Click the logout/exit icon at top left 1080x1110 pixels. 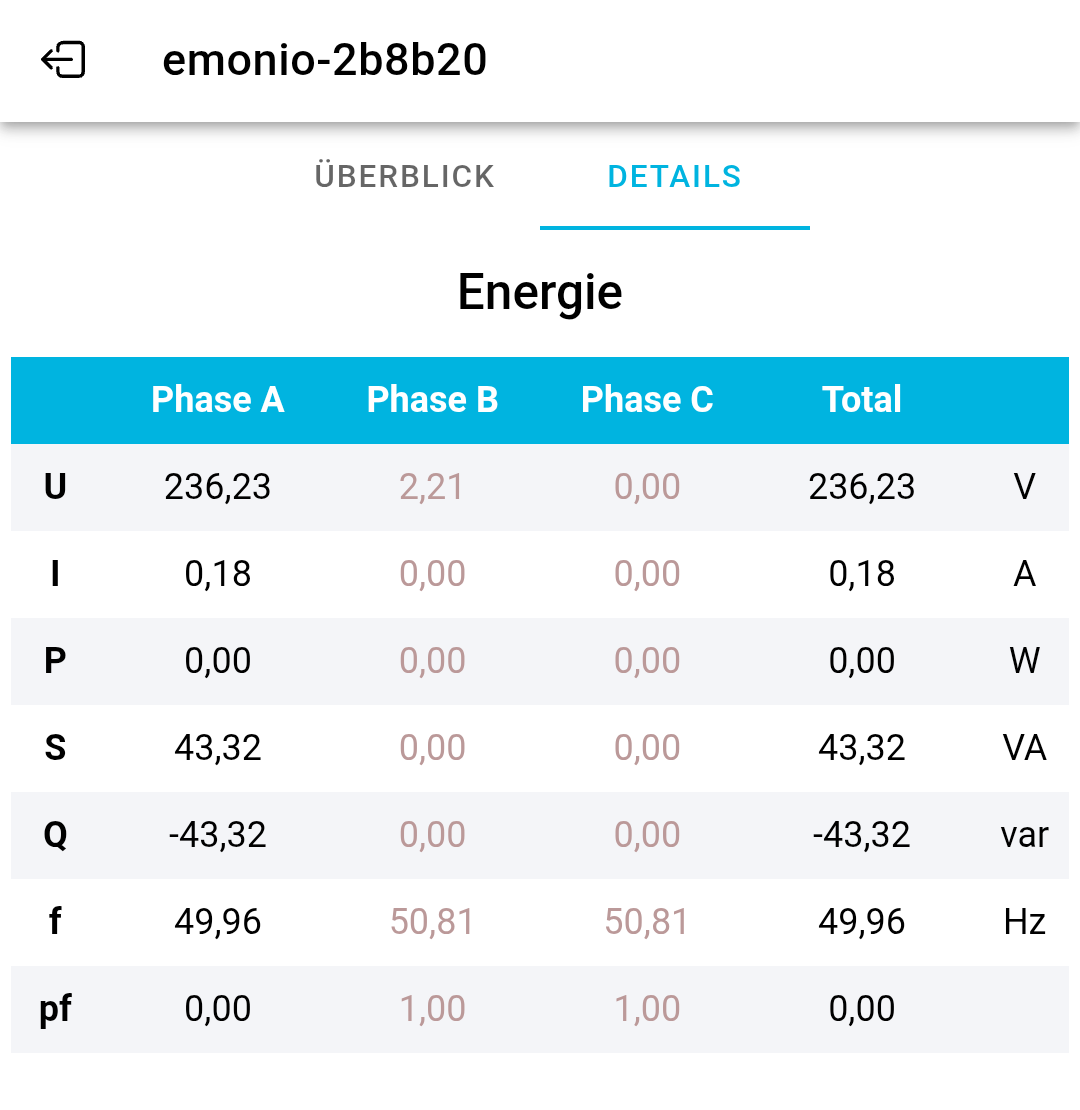[x=63, y=61]
